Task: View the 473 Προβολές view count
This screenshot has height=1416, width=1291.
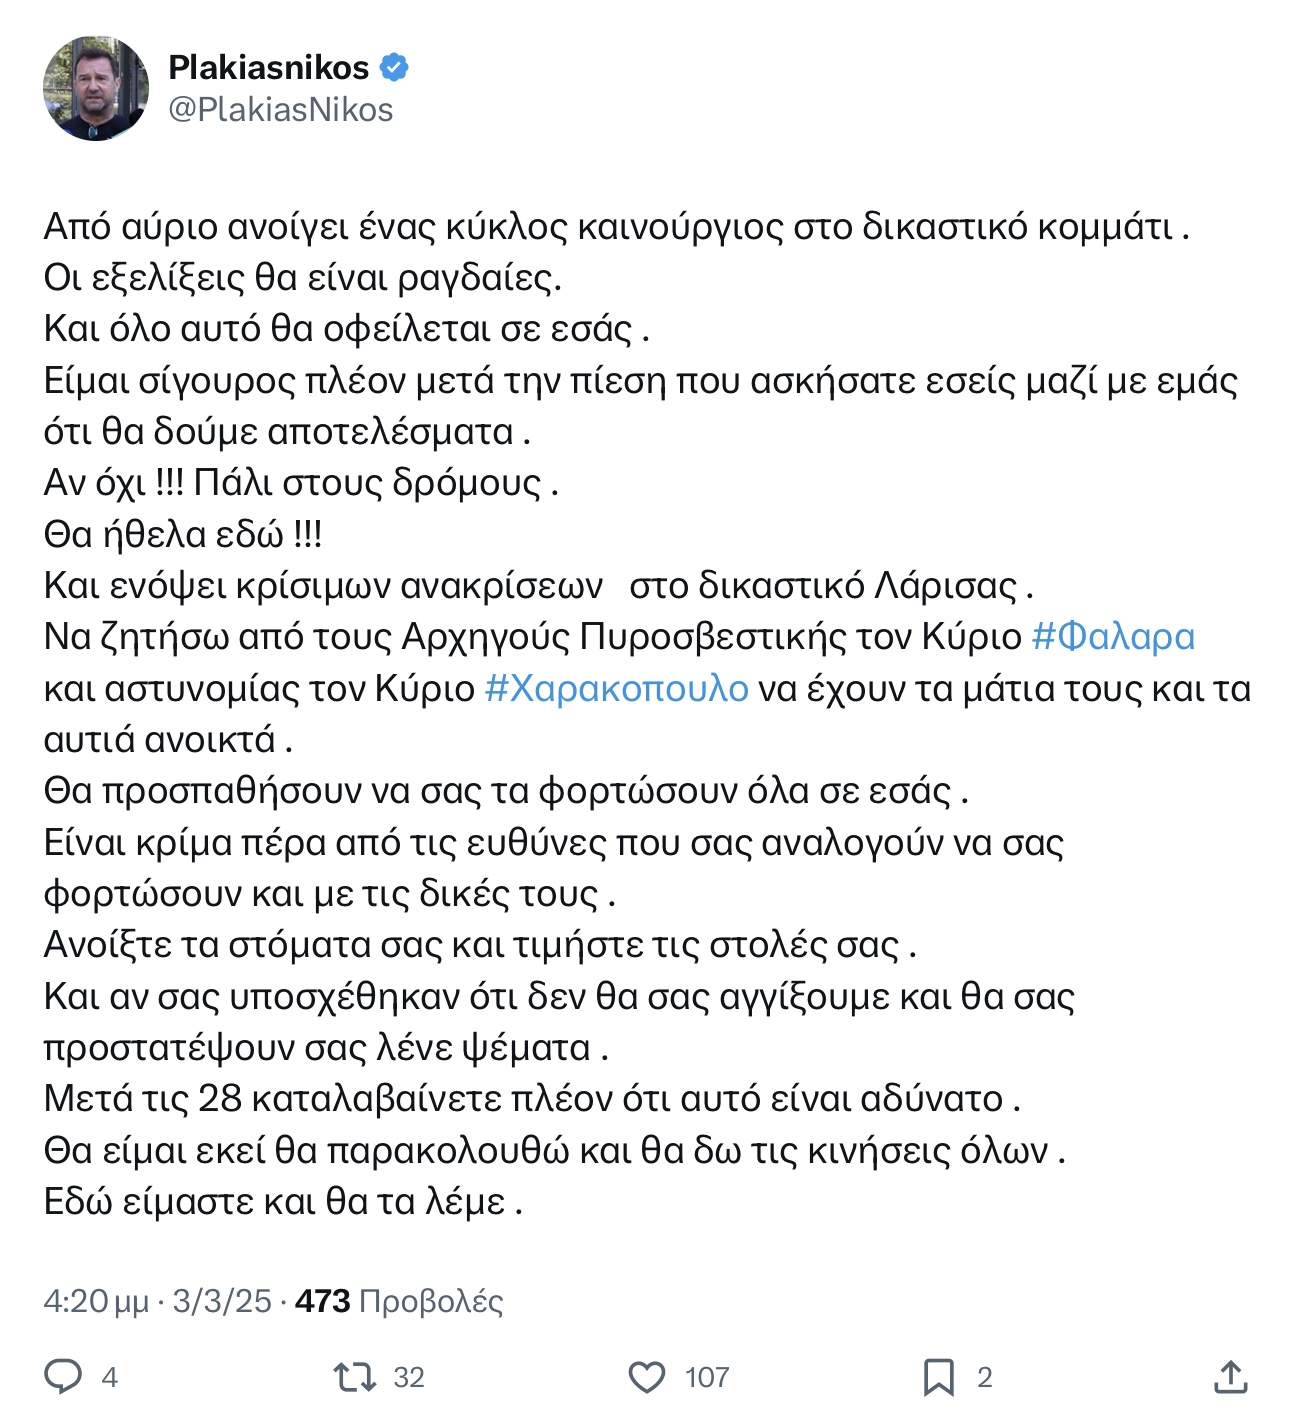Action: 399,1301
